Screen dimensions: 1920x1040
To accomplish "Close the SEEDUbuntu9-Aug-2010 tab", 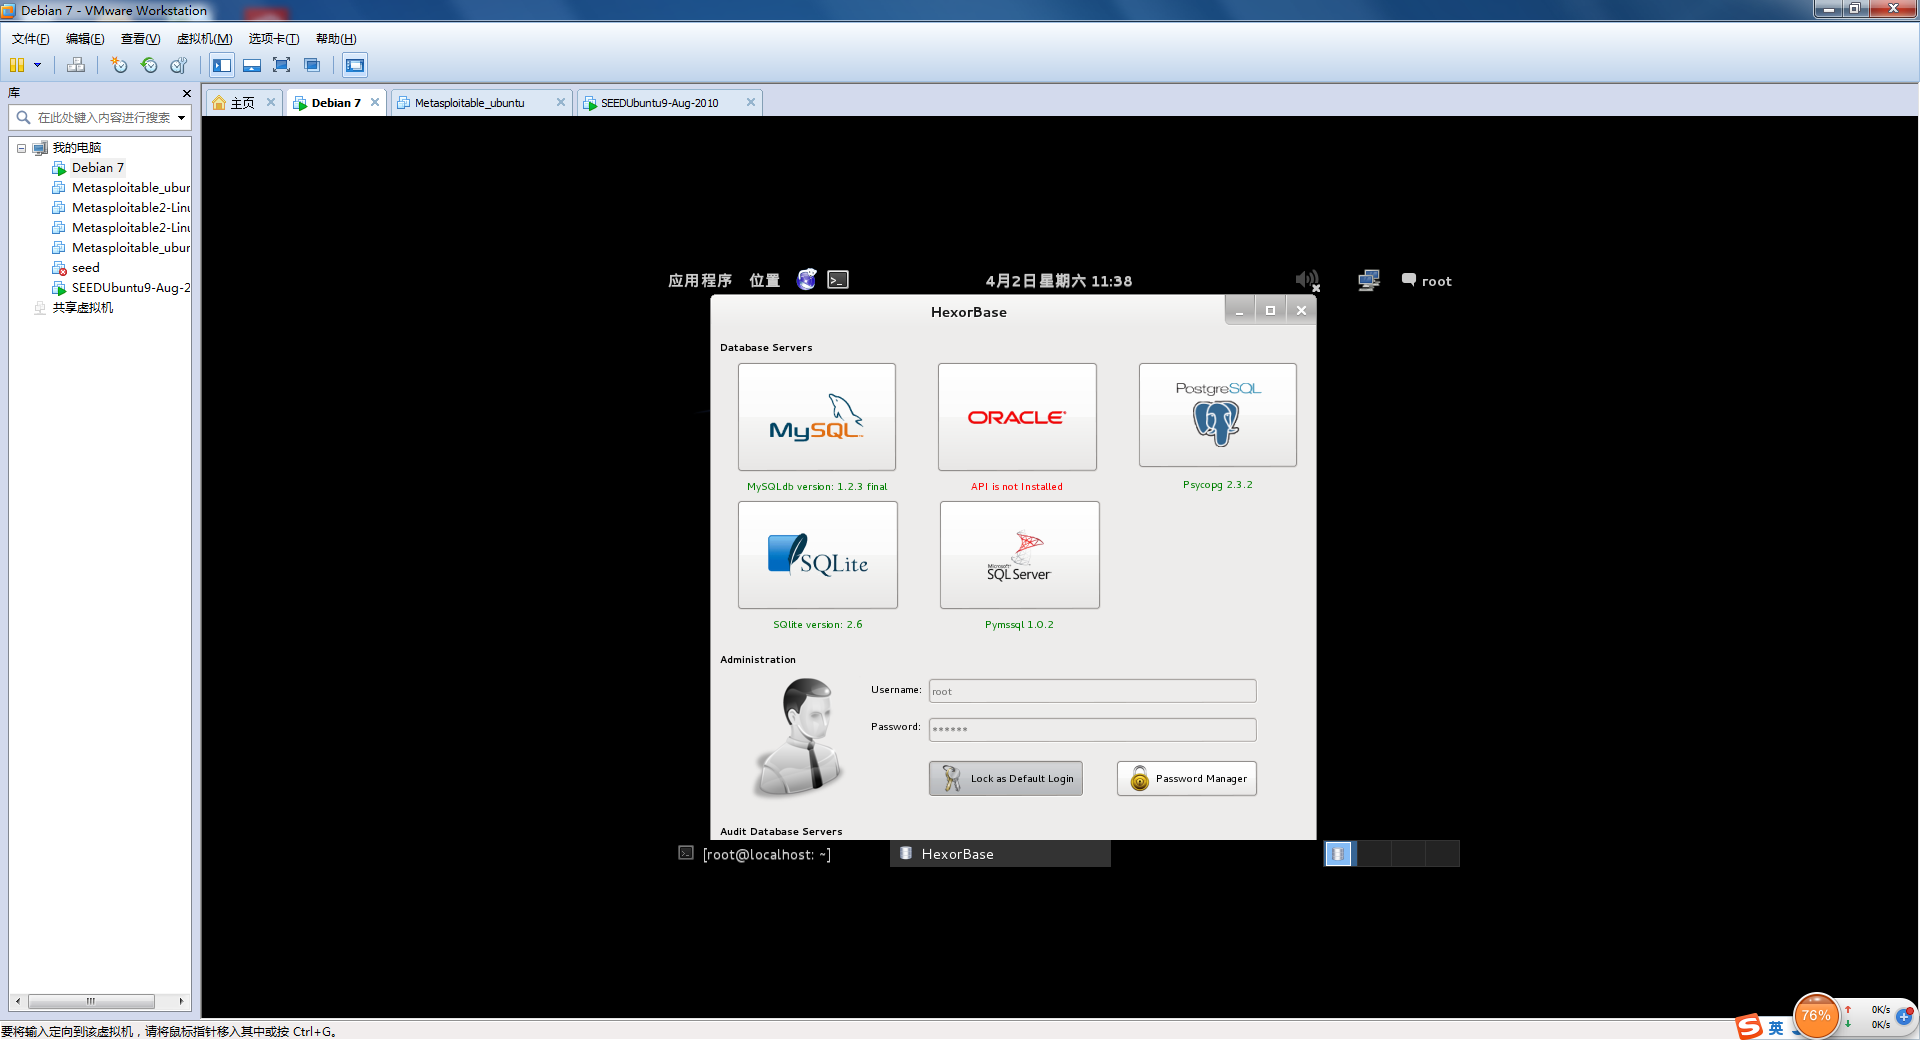I will (x=751, y=102).
